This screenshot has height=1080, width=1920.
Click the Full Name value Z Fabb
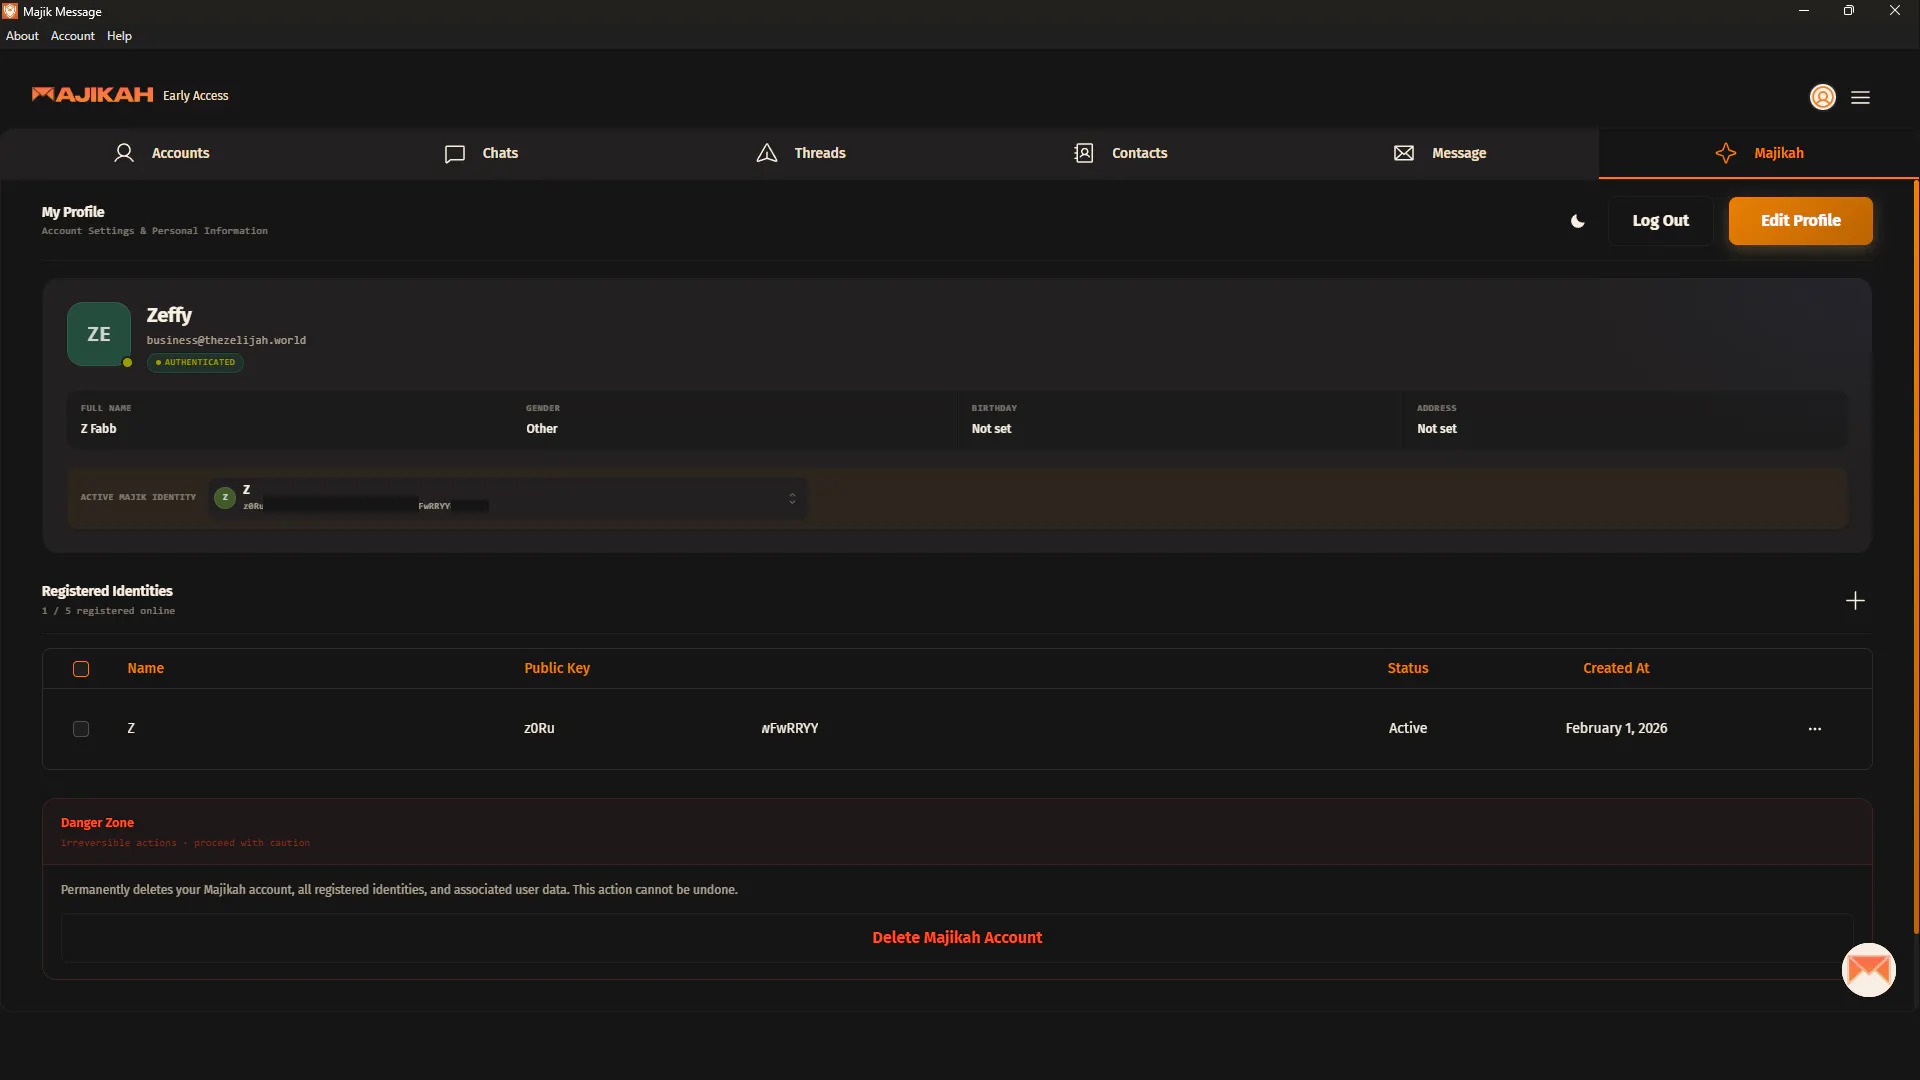coord(98,429)
